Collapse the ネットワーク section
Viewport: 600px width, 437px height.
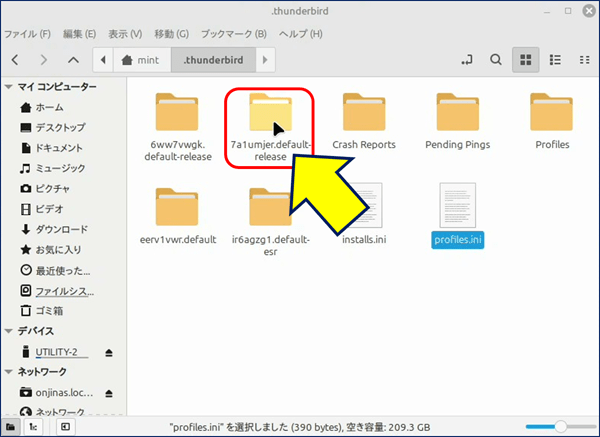coord(8,372)
